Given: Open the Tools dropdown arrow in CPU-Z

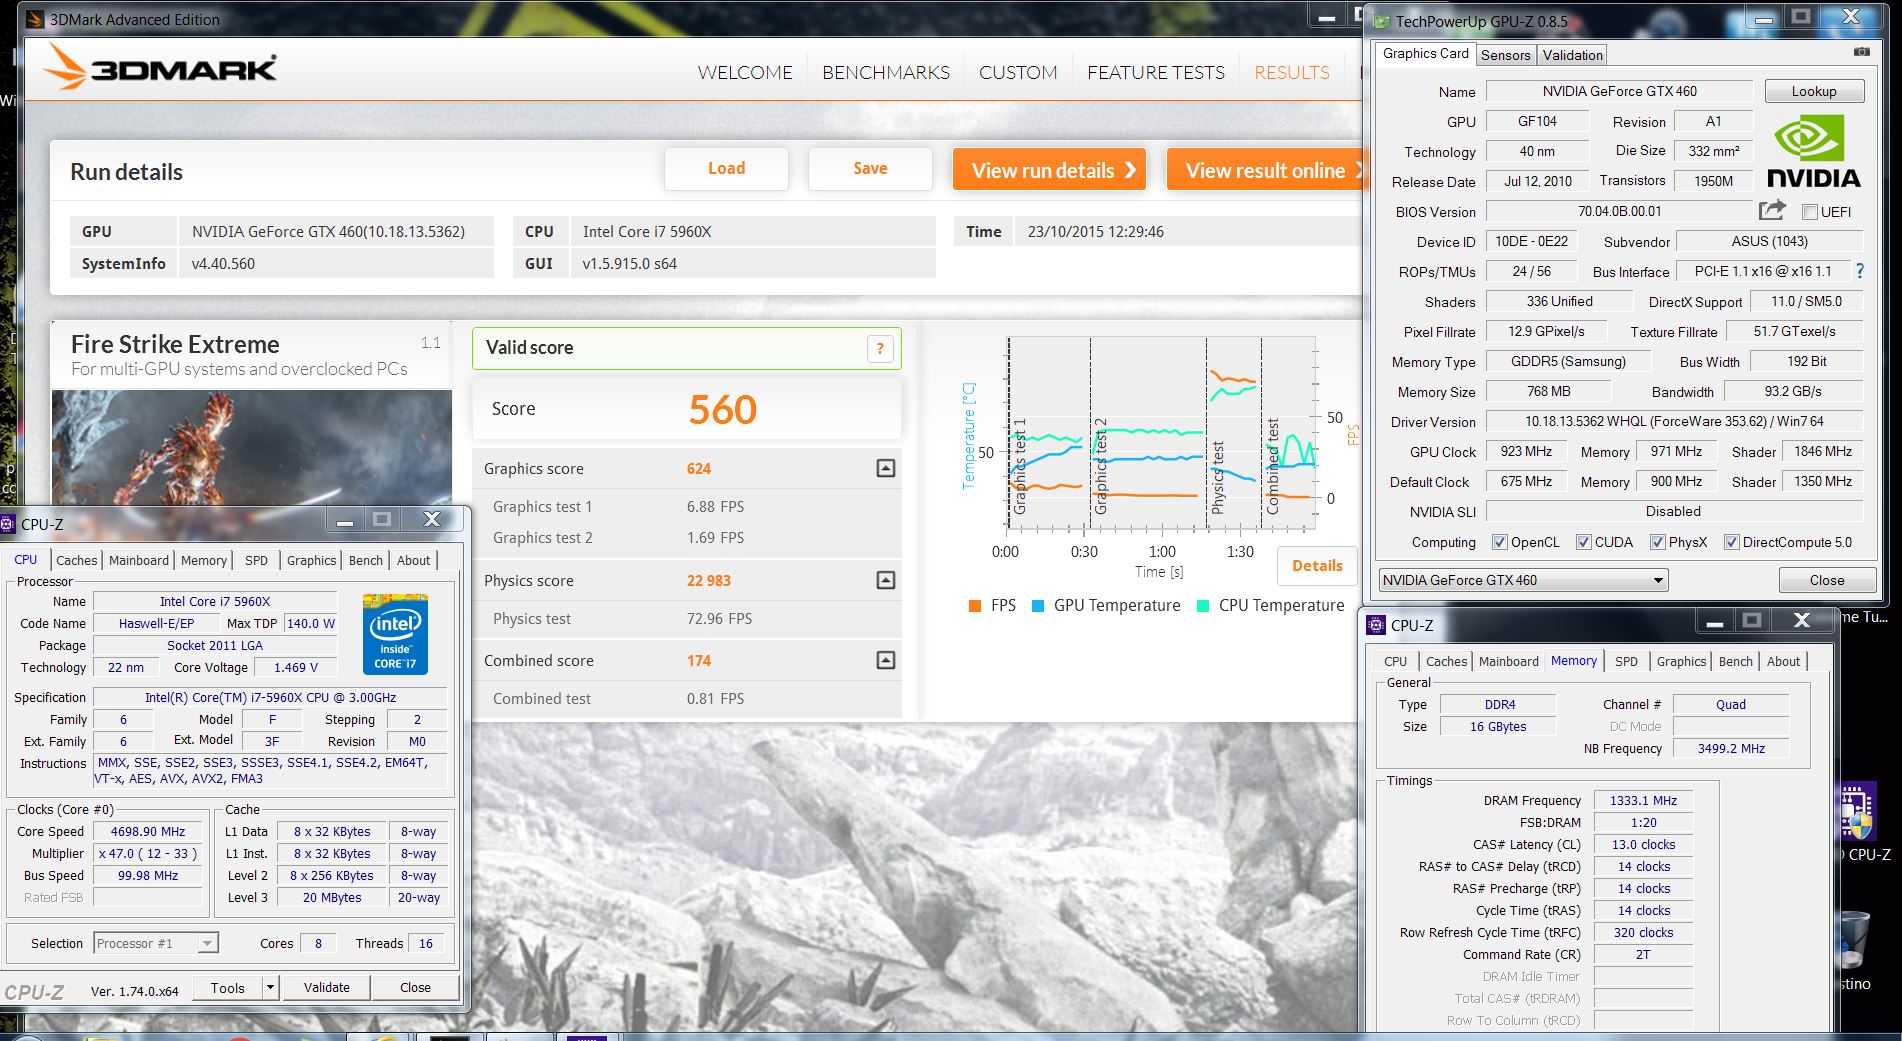Looking at the screenshot, I should (x=269, y=988).
